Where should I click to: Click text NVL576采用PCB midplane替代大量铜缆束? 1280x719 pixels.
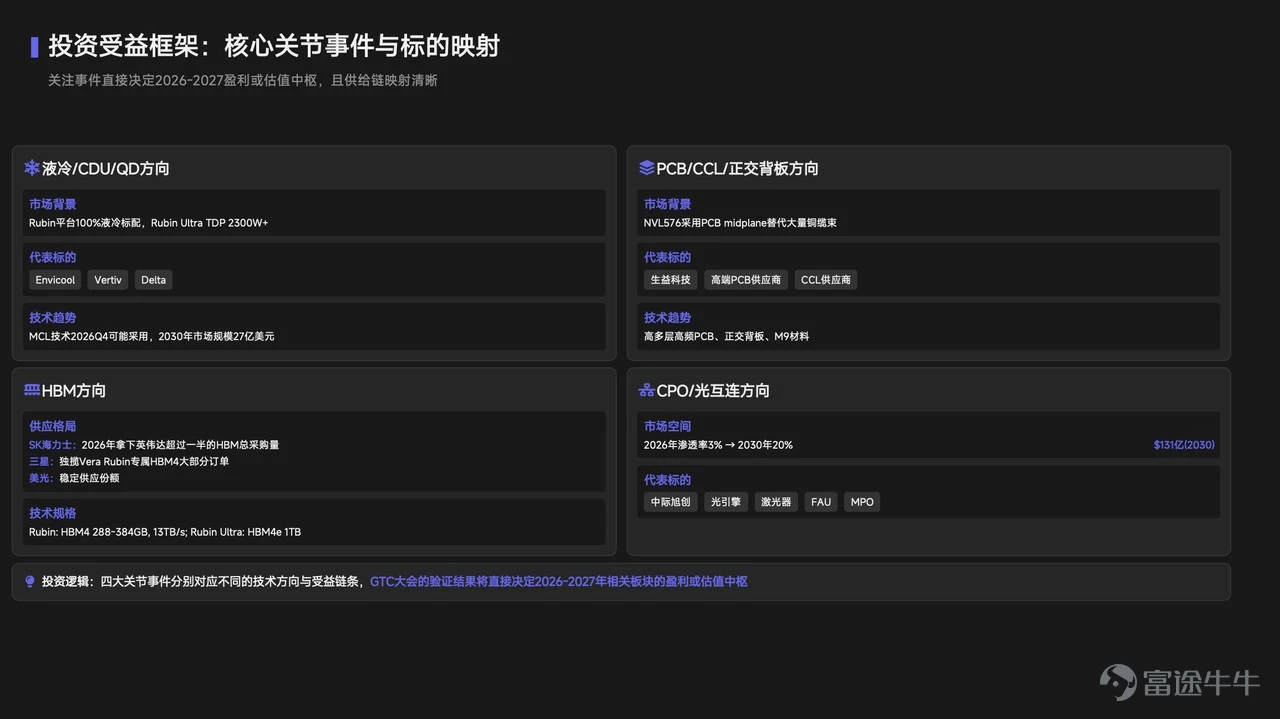pyautogui.click(x=740, y=223)
